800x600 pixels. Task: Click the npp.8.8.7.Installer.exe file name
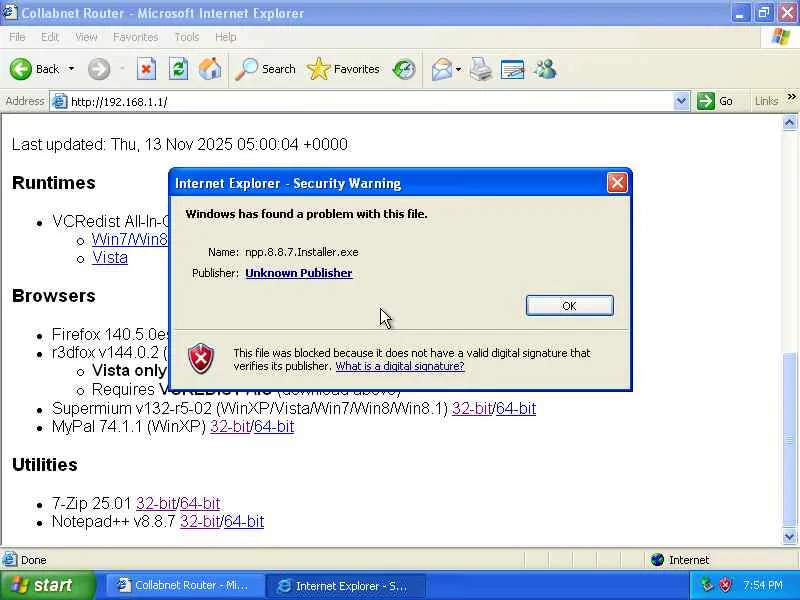click(302, 252)
